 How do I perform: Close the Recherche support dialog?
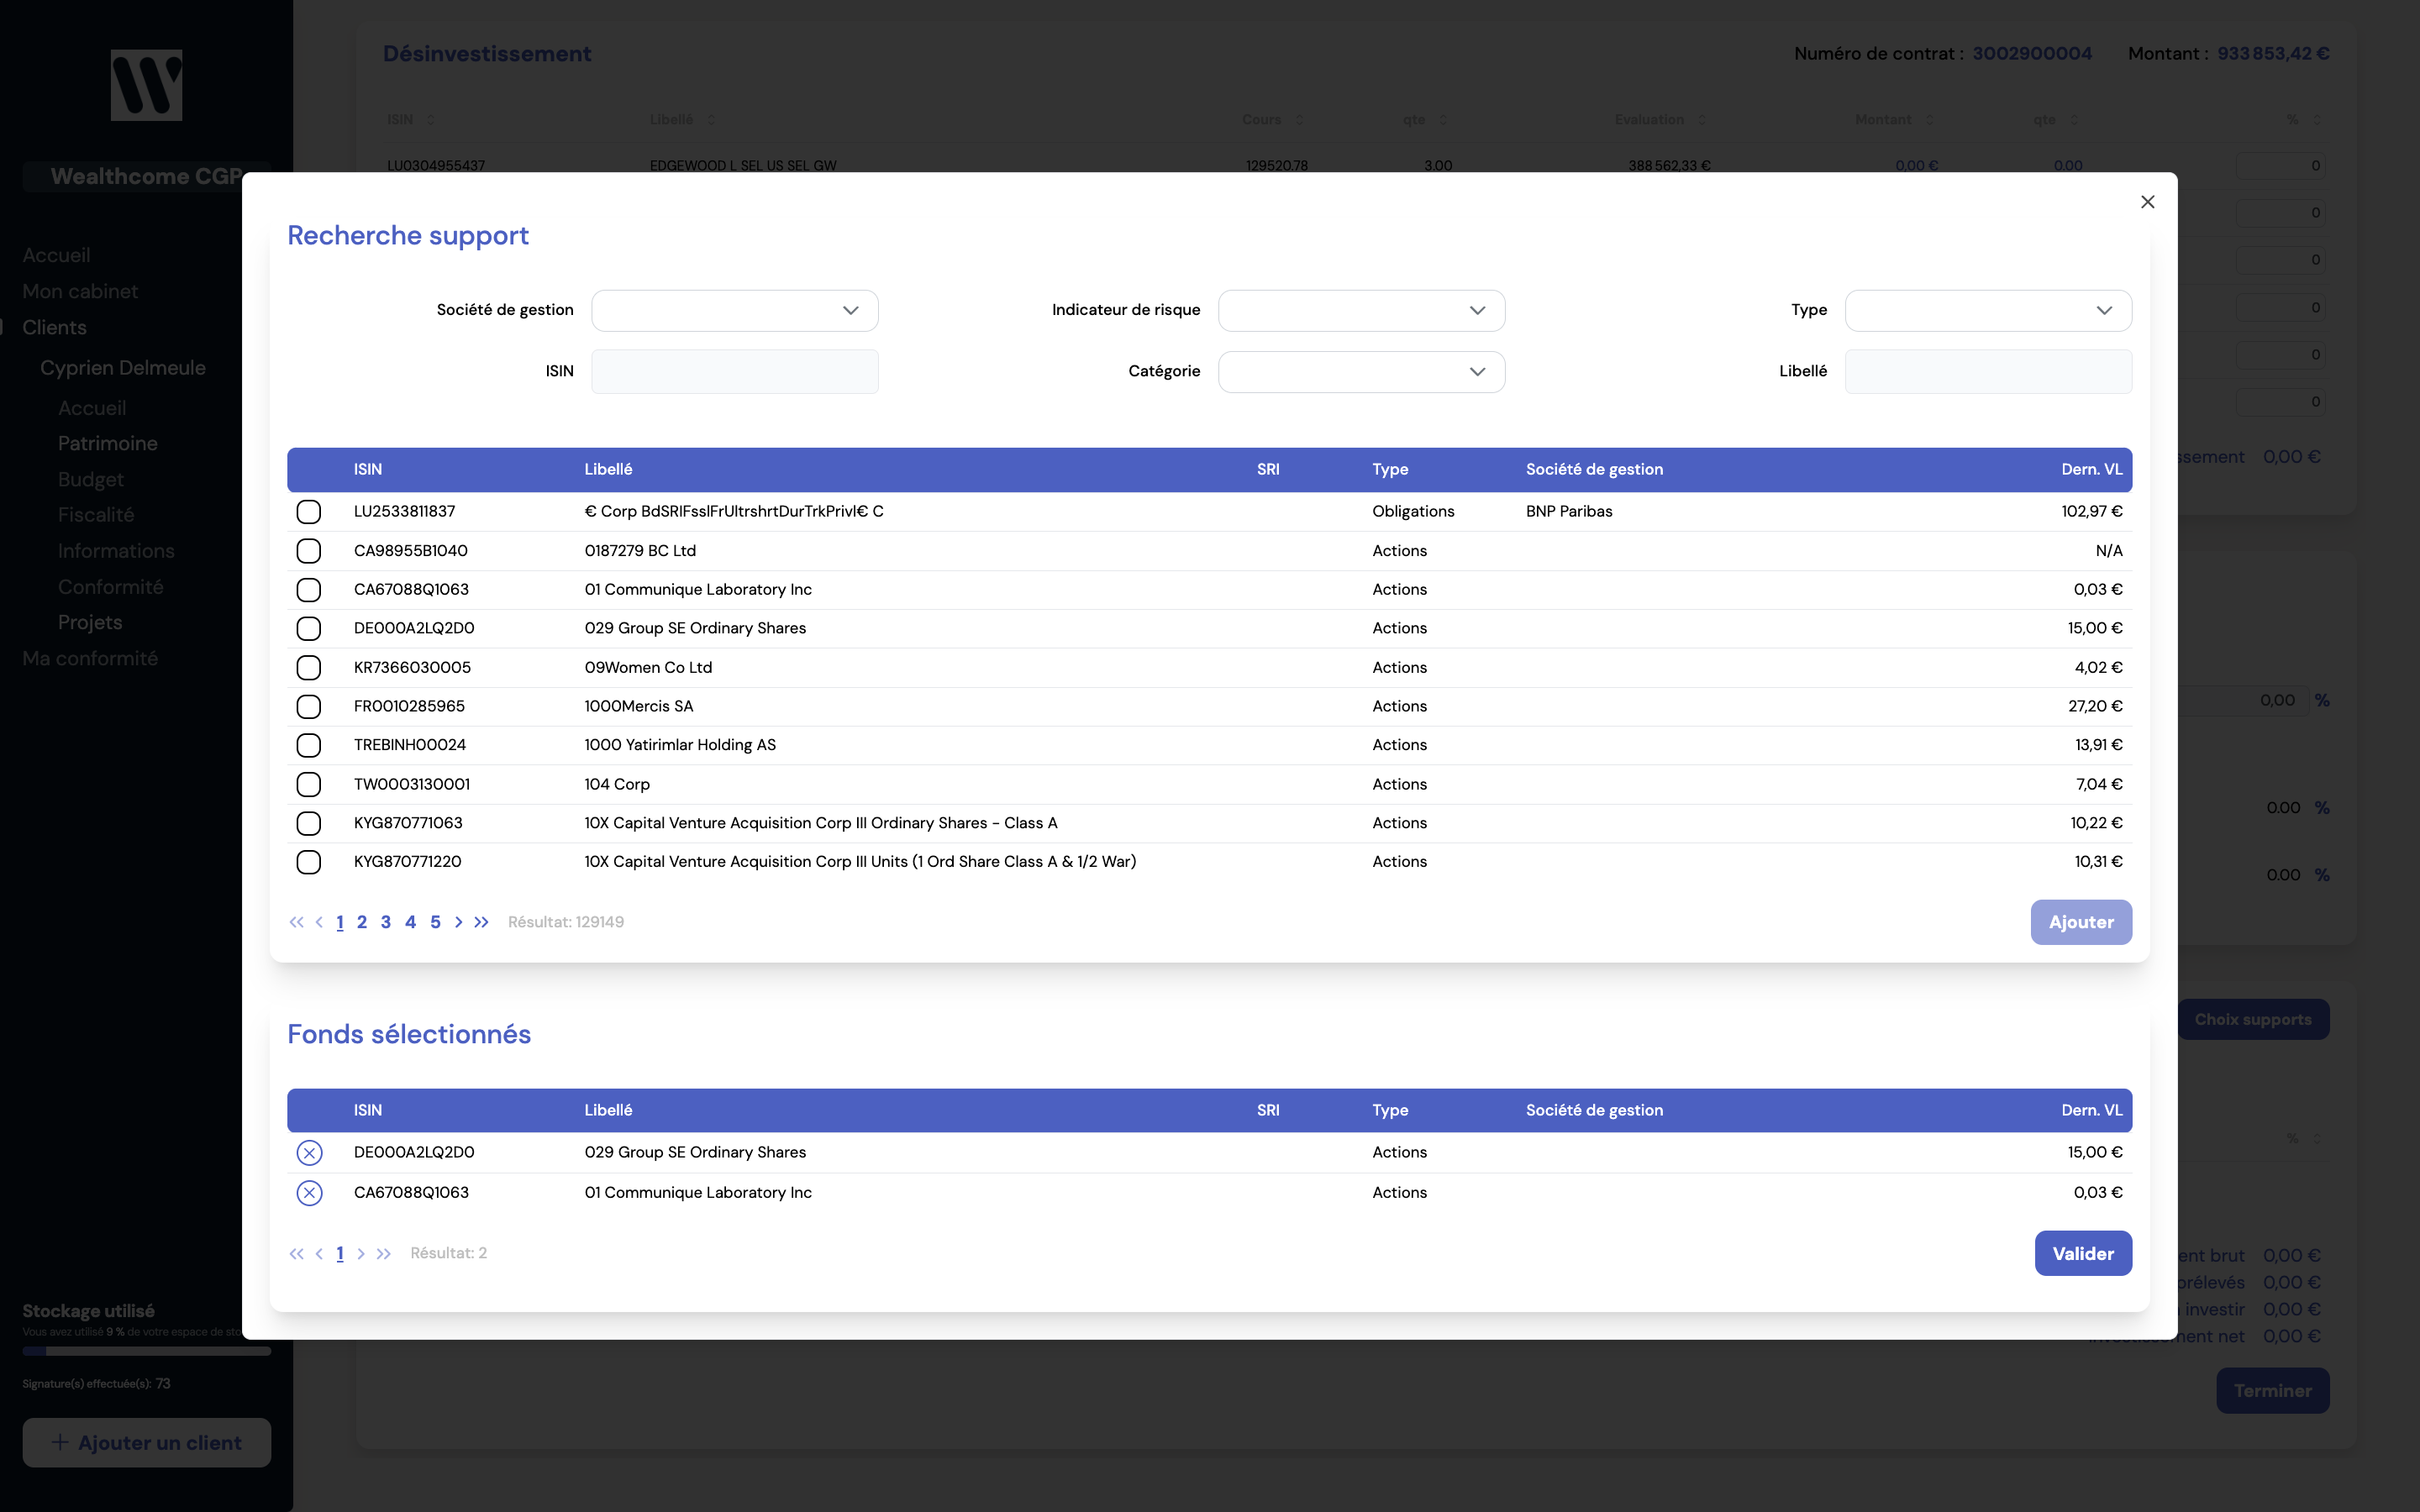click(x=2147, y=202)
